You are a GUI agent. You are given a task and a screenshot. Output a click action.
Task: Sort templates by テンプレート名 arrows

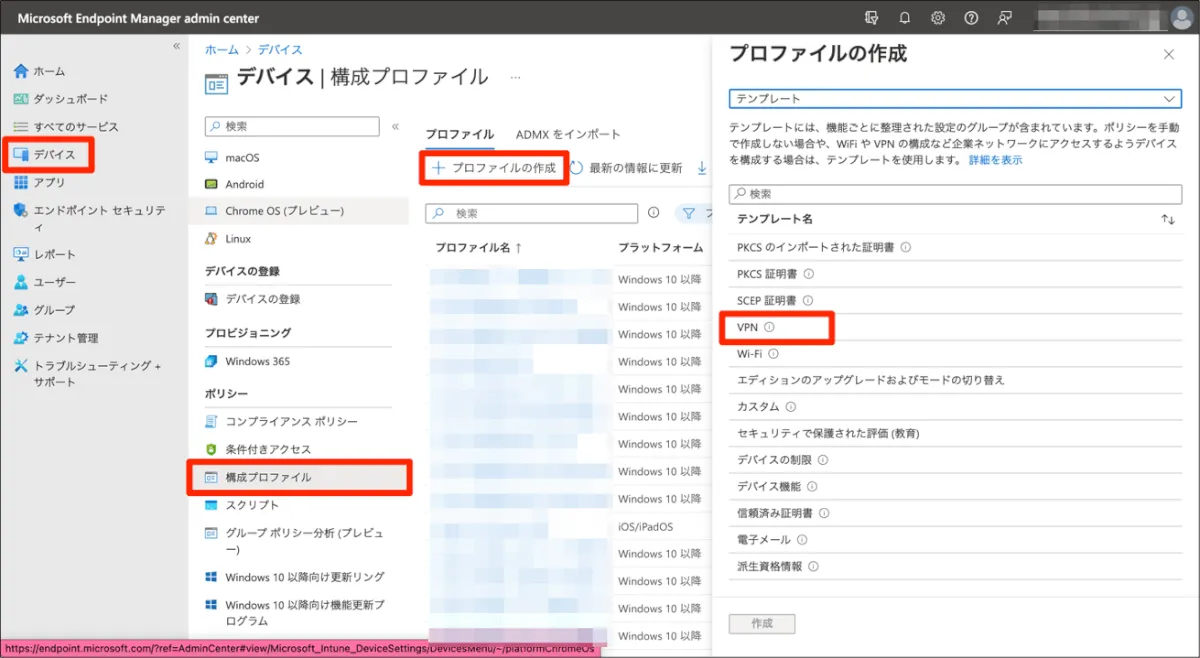pos(1167,219)
